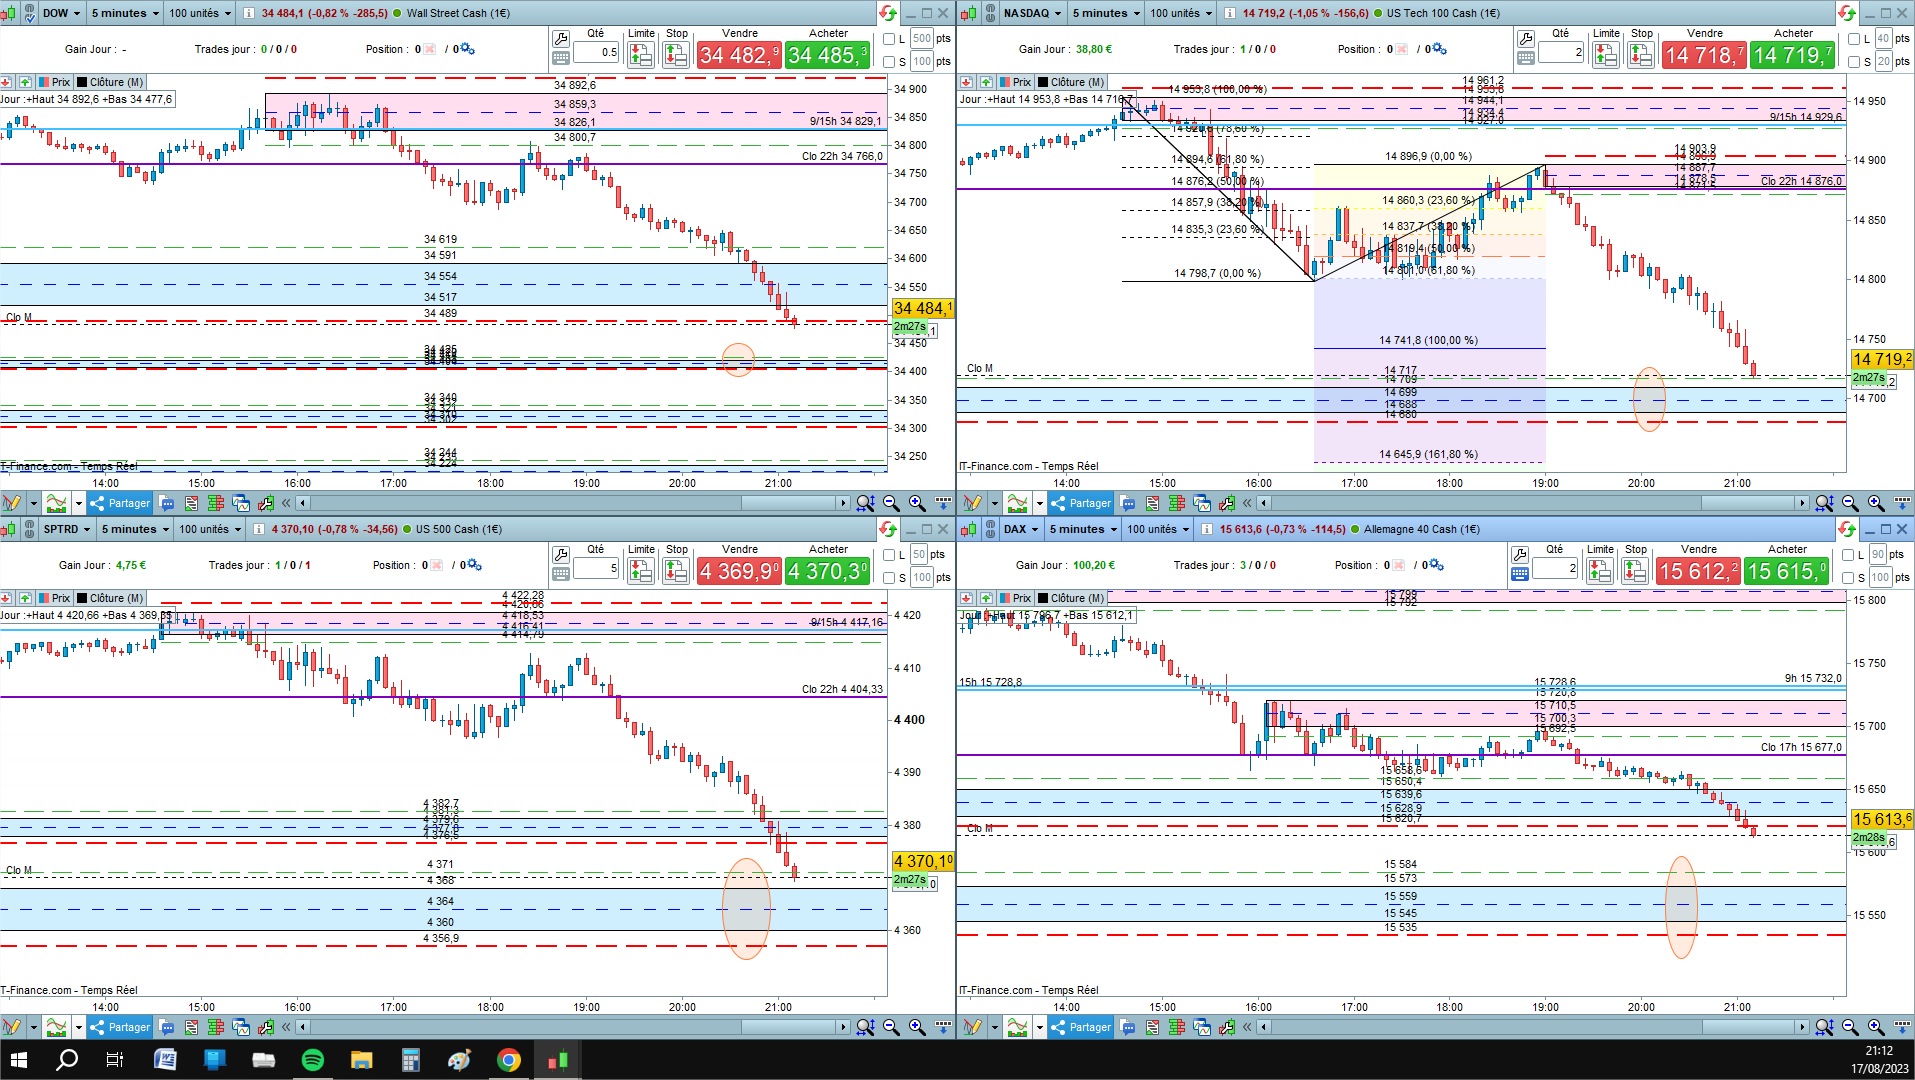Open the 100 unités dropdown in DAX window

point(1158,529)
